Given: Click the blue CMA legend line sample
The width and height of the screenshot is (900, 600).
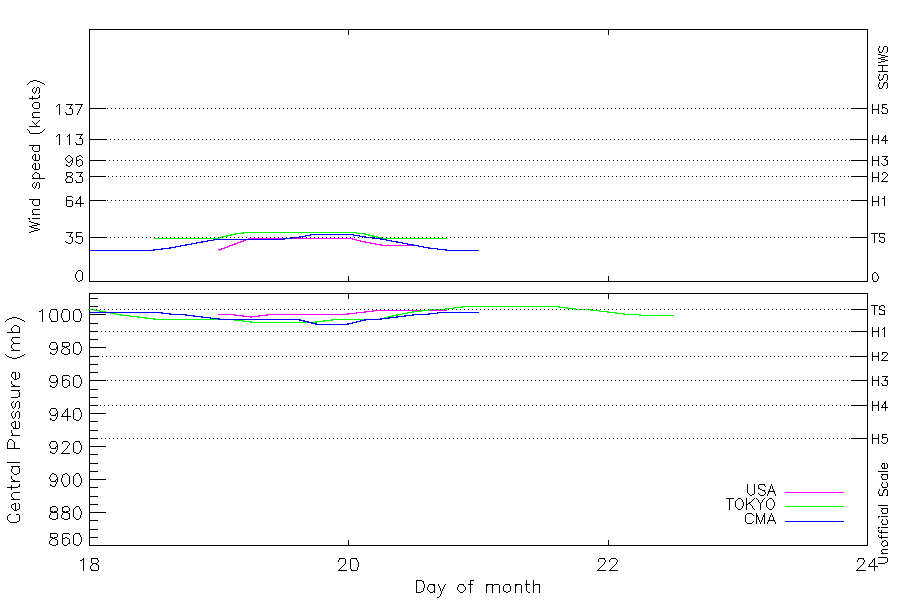Looking at the screenshot, I should (814, 521).
